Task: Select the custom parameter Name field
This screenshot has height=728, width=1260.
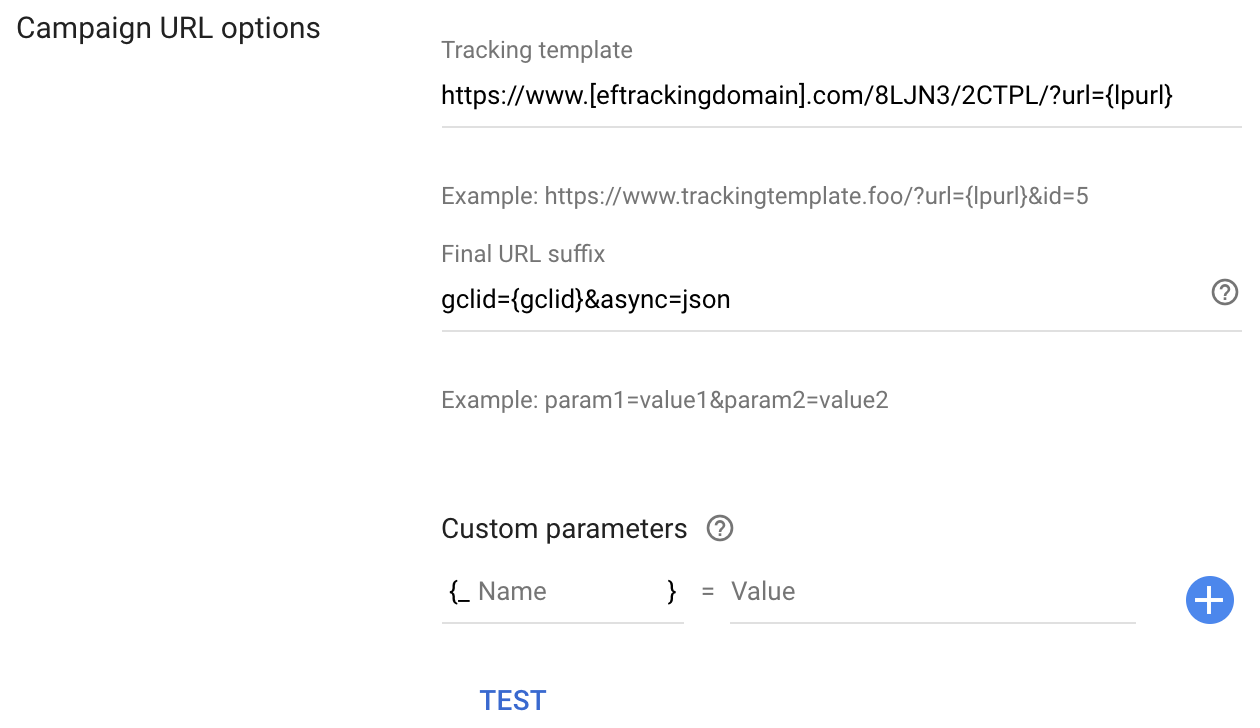Action: coord(565,592)
